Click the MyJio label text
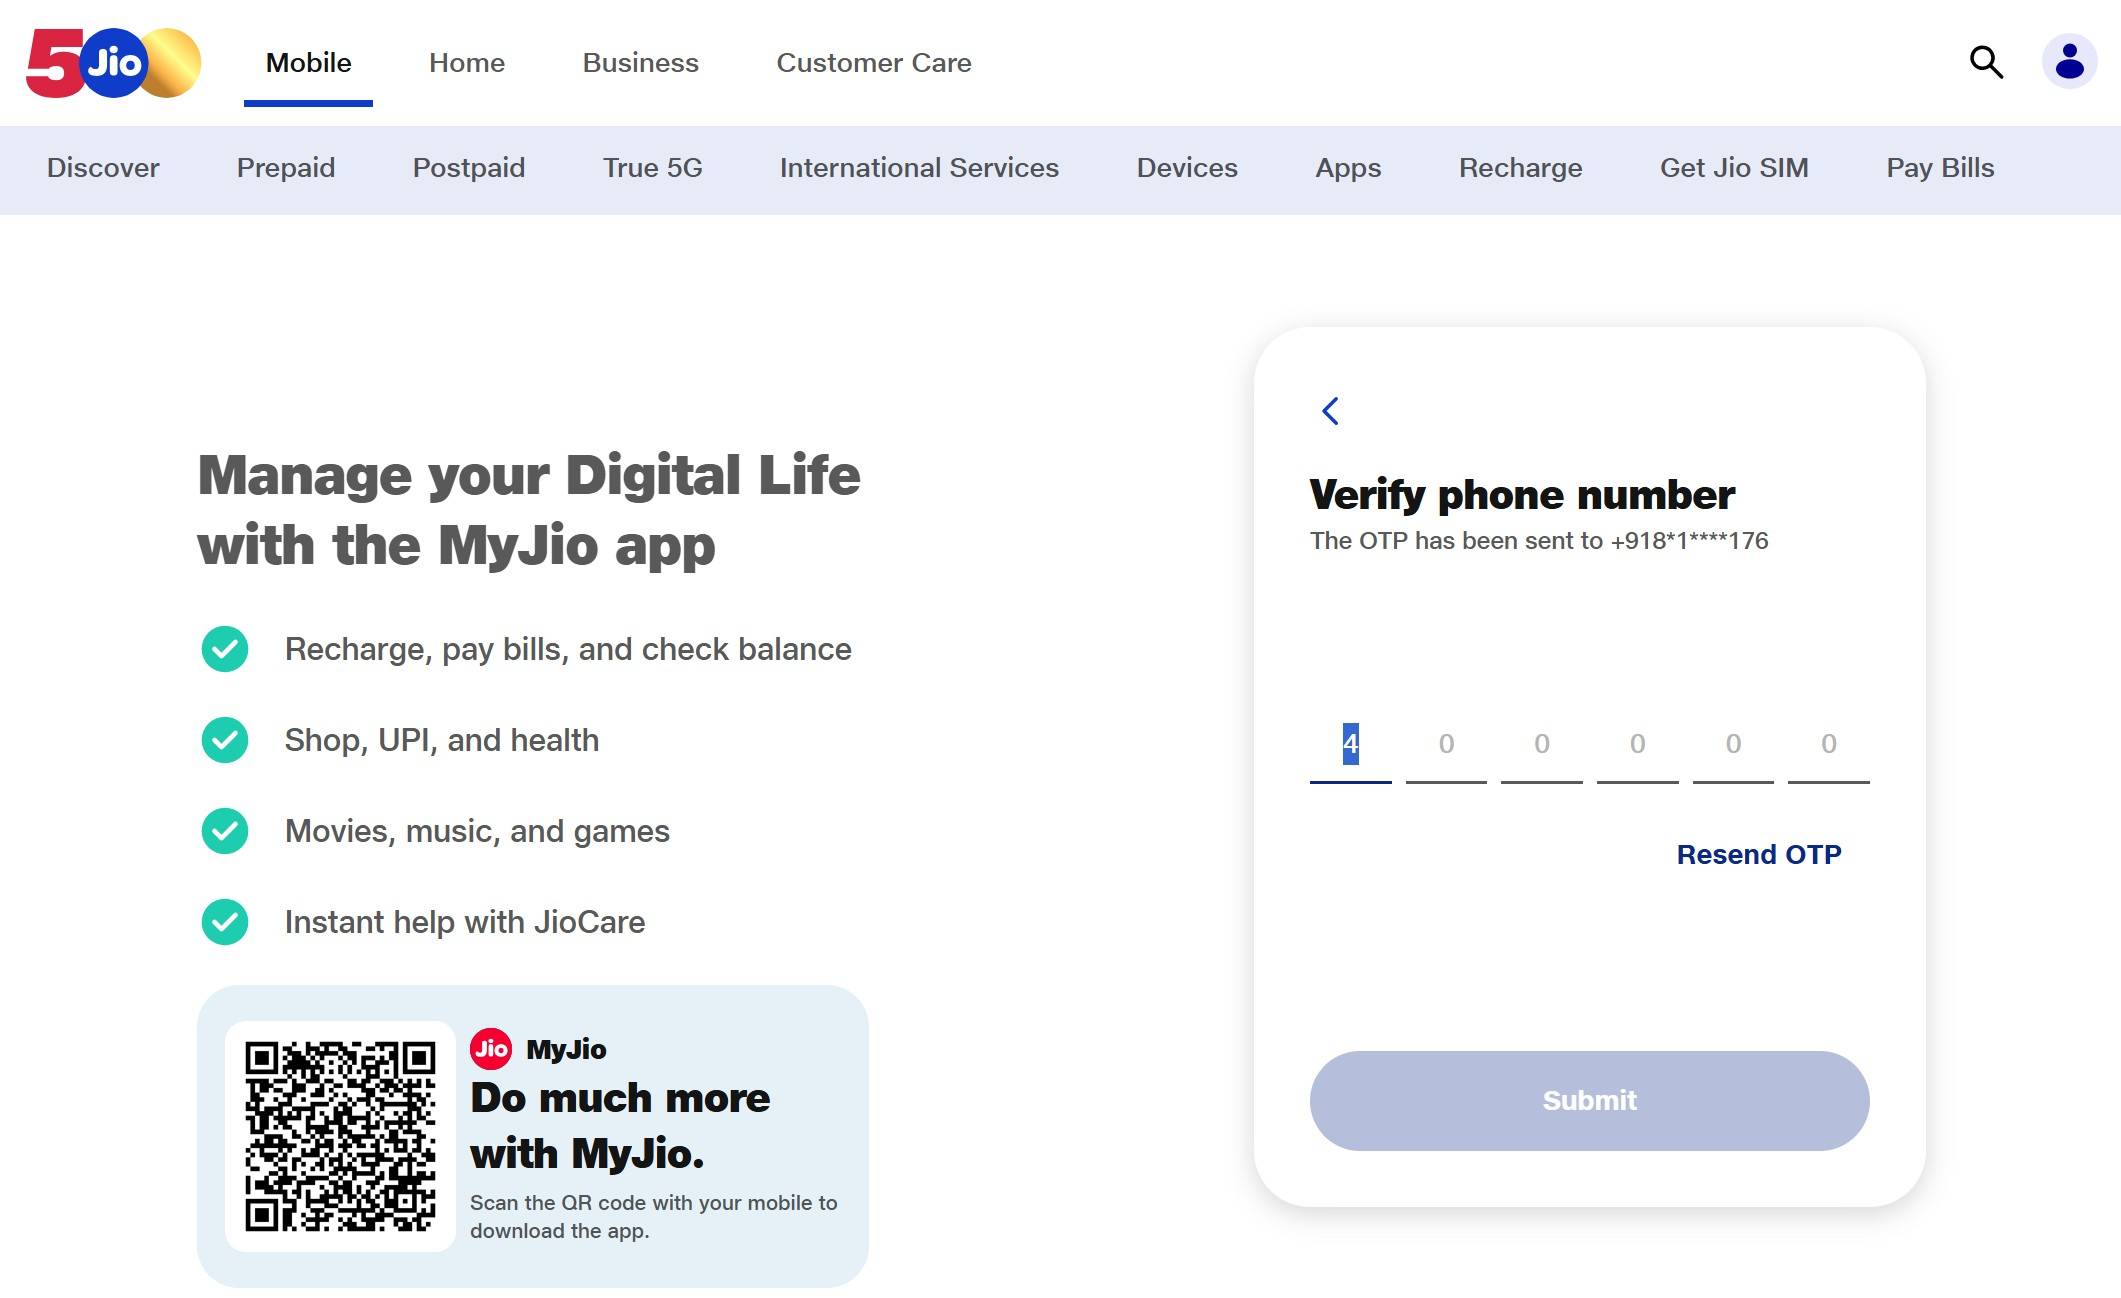Viewport: 2121px width, 1298px height. click(566, 1049)
